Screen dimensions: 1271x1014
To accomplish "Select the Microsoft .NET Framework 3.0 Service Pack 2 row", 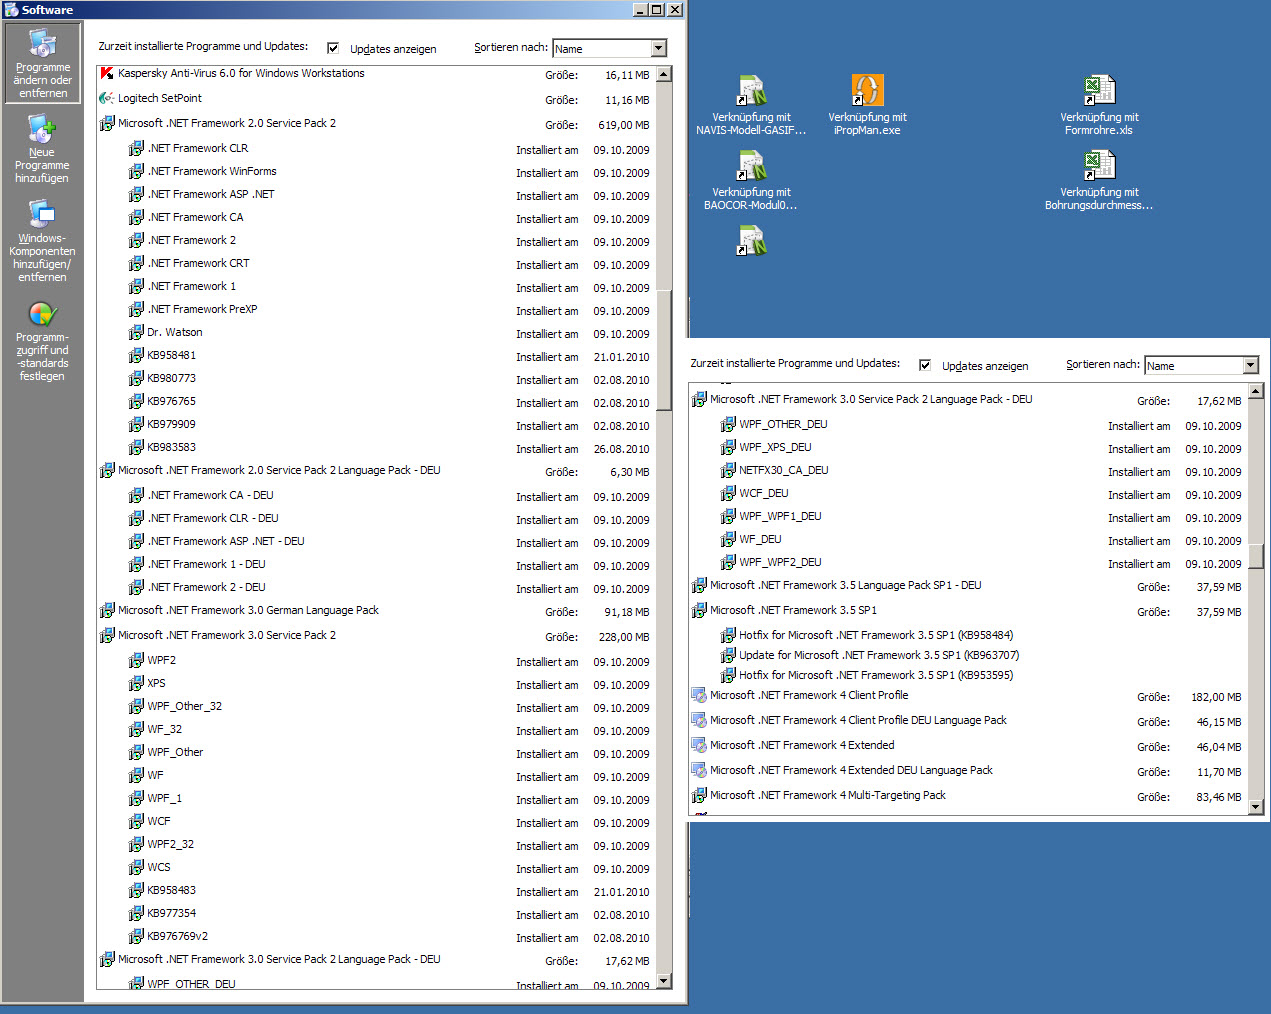I will (375, 636).
